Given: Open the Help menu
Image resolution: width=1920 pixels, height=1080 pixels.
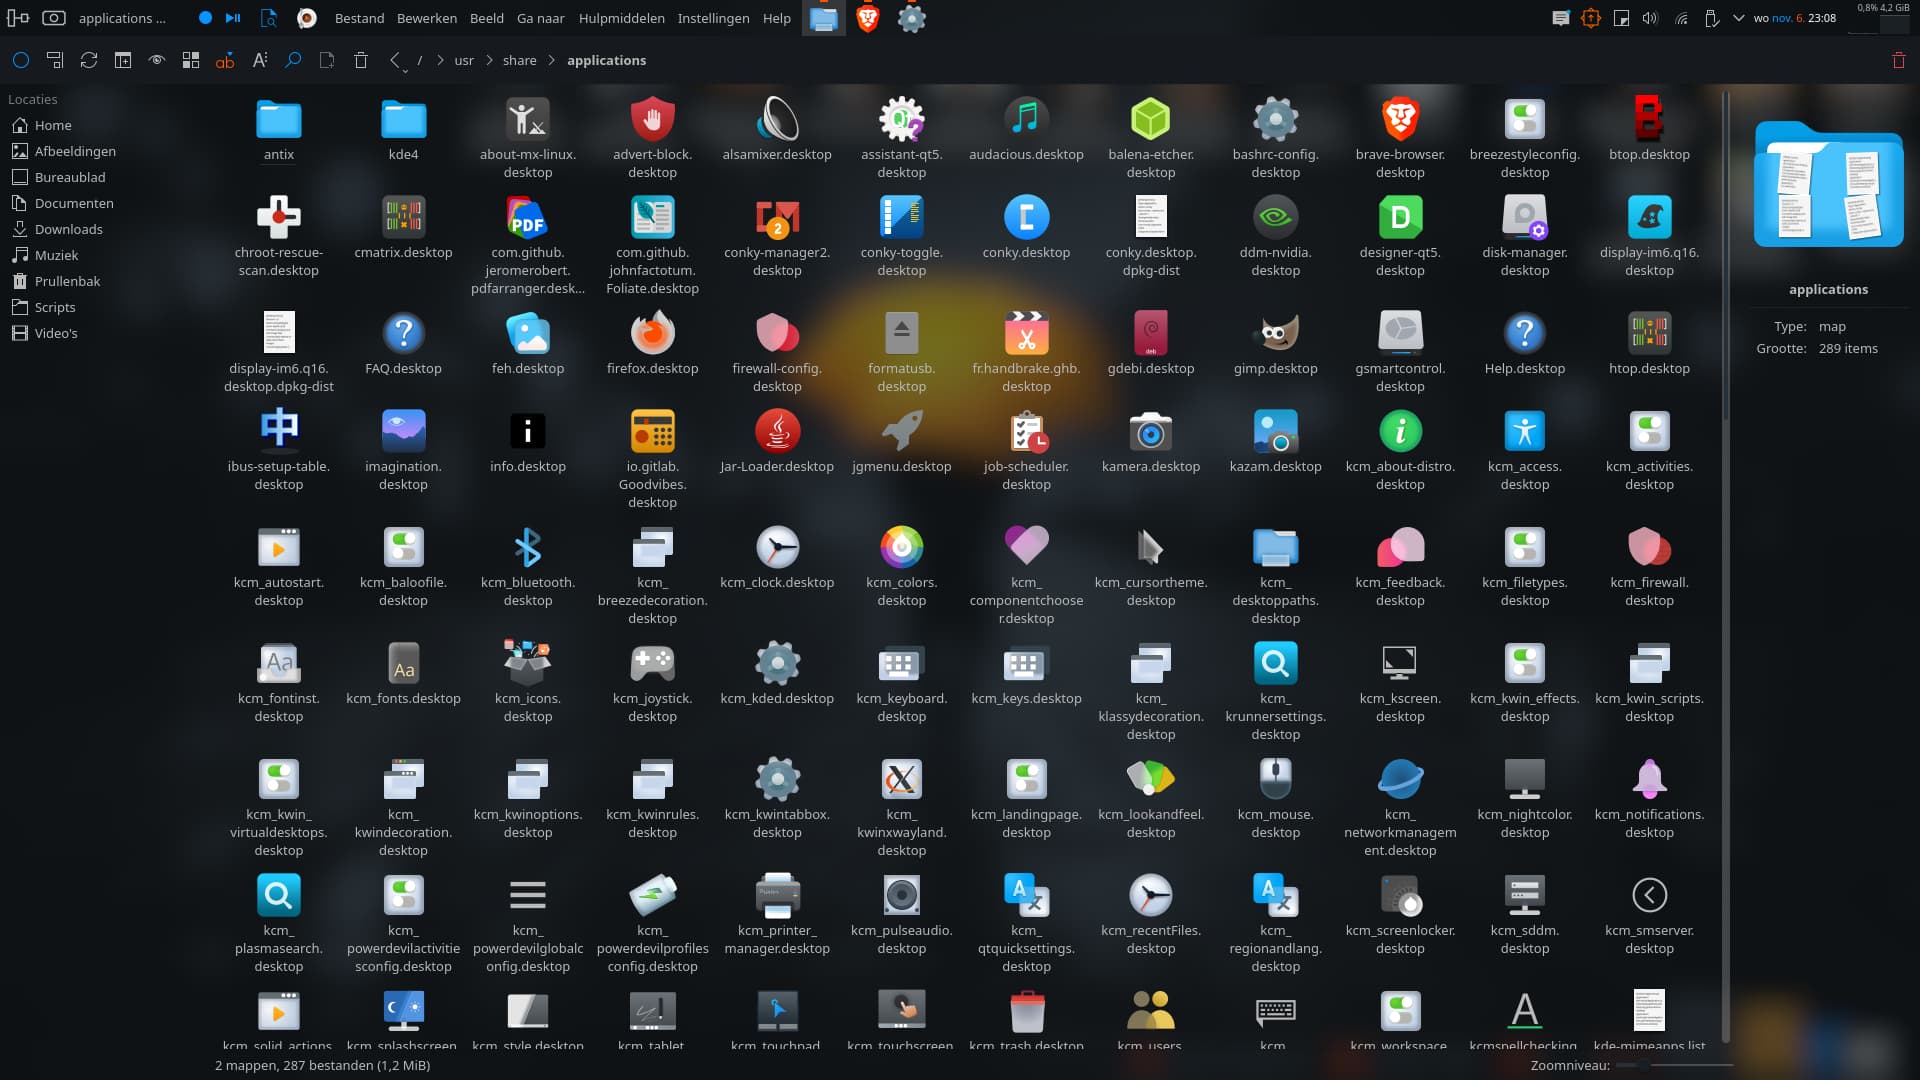Looking at the screenshot, I should (776, 18).
